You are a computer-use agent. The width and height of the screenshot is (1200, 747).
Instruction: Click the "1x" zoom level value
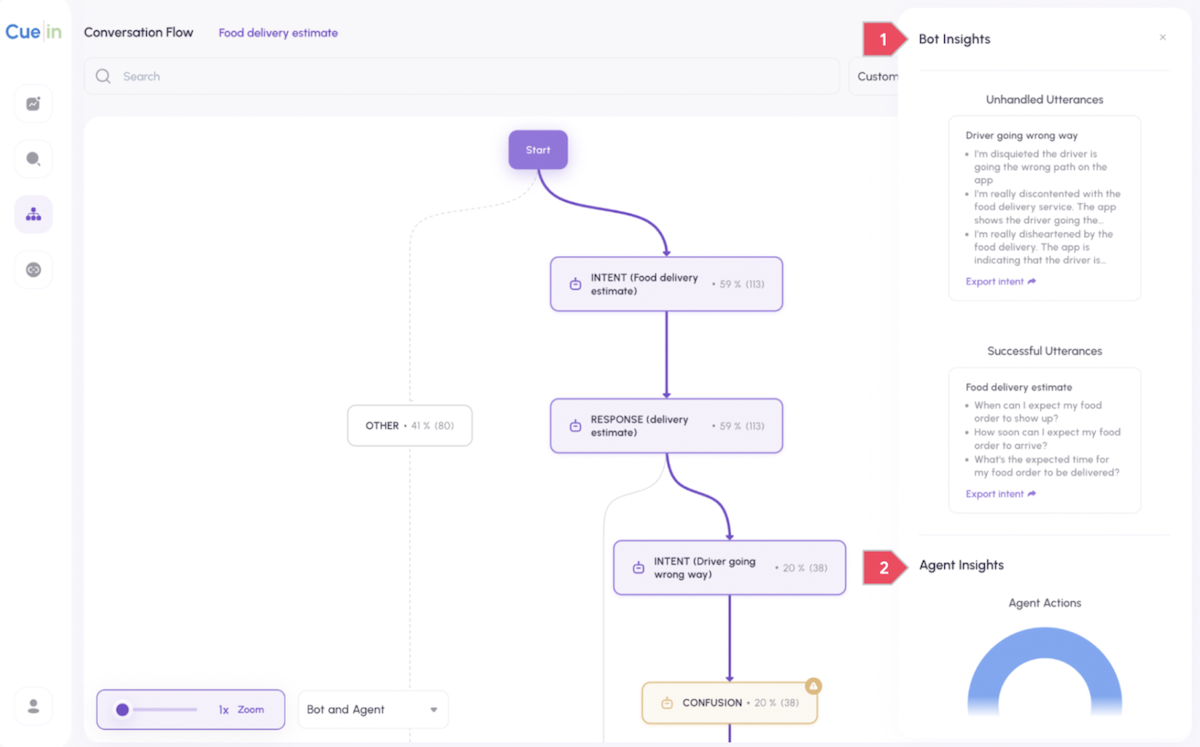point(224,710)
